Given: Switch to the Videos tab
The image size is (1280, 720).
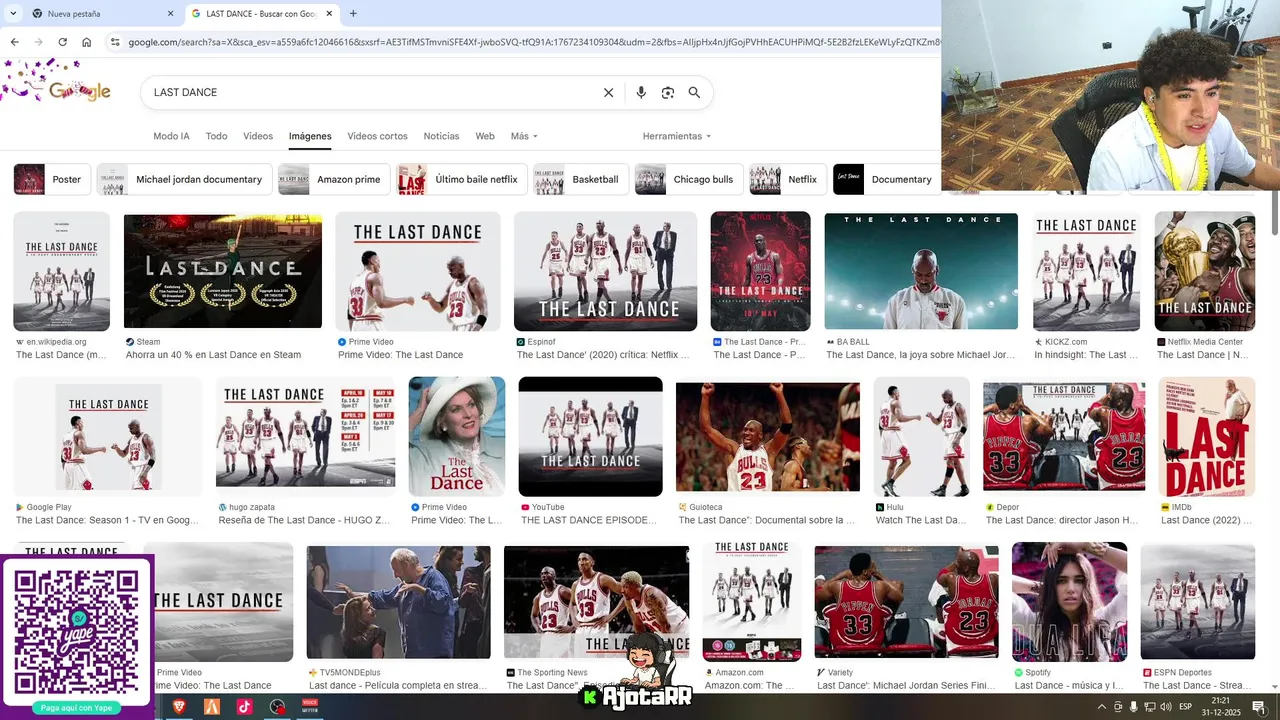Looking at the screenshot, I should point(258,136).
